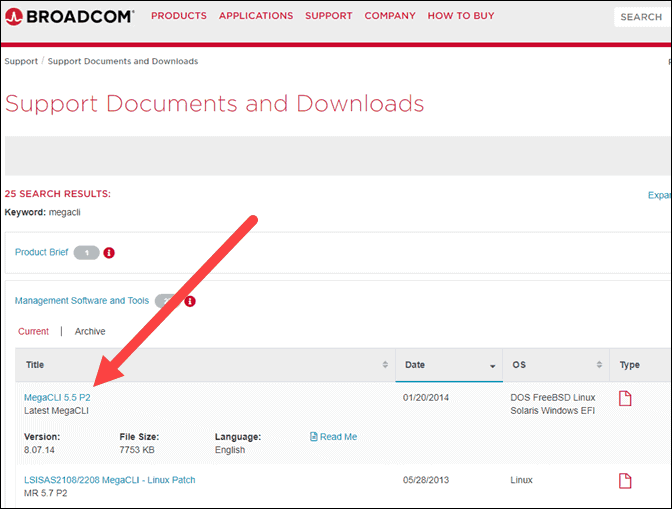The image size is (672, 509).
Task: Open the SUPPORT menu
Action: click(x=329, y=16)
